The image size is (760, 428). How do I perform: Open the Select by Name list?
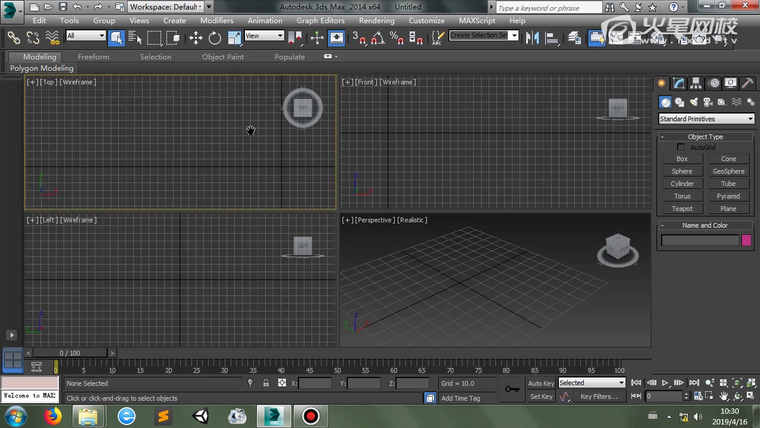pyautogui.click(x=135, y=37)
